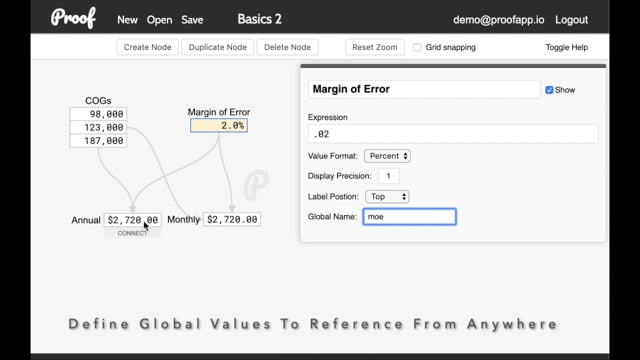Click the Proof logo
The image size is (640, 360).
click(x=73, y=18)
